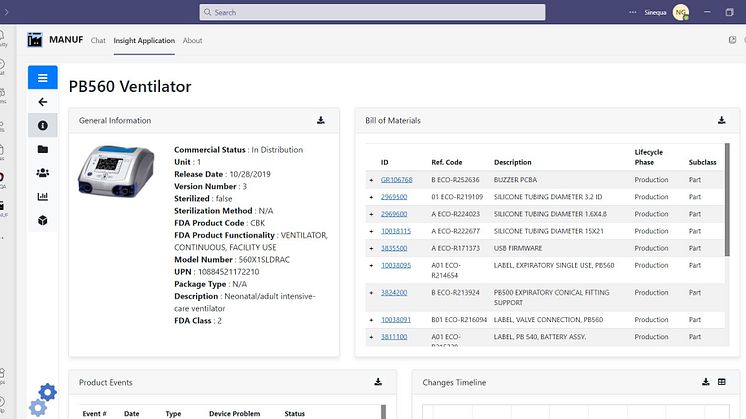Click the cube icon in sidebar
Viewport: 746px width, 419px height.
[x=42, y=220]
